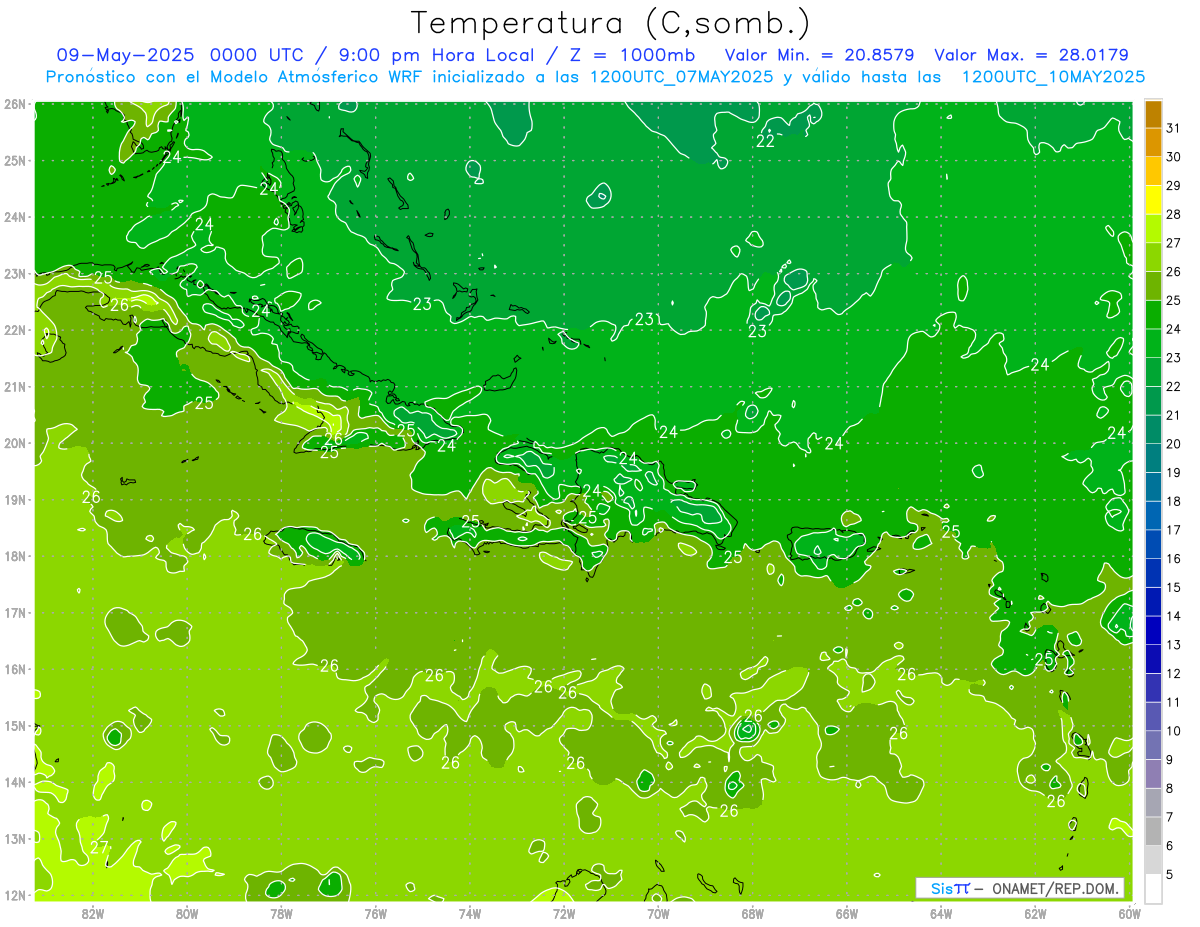Click the '09-May-2025 0000 UTC' date text

pos(181,55)
